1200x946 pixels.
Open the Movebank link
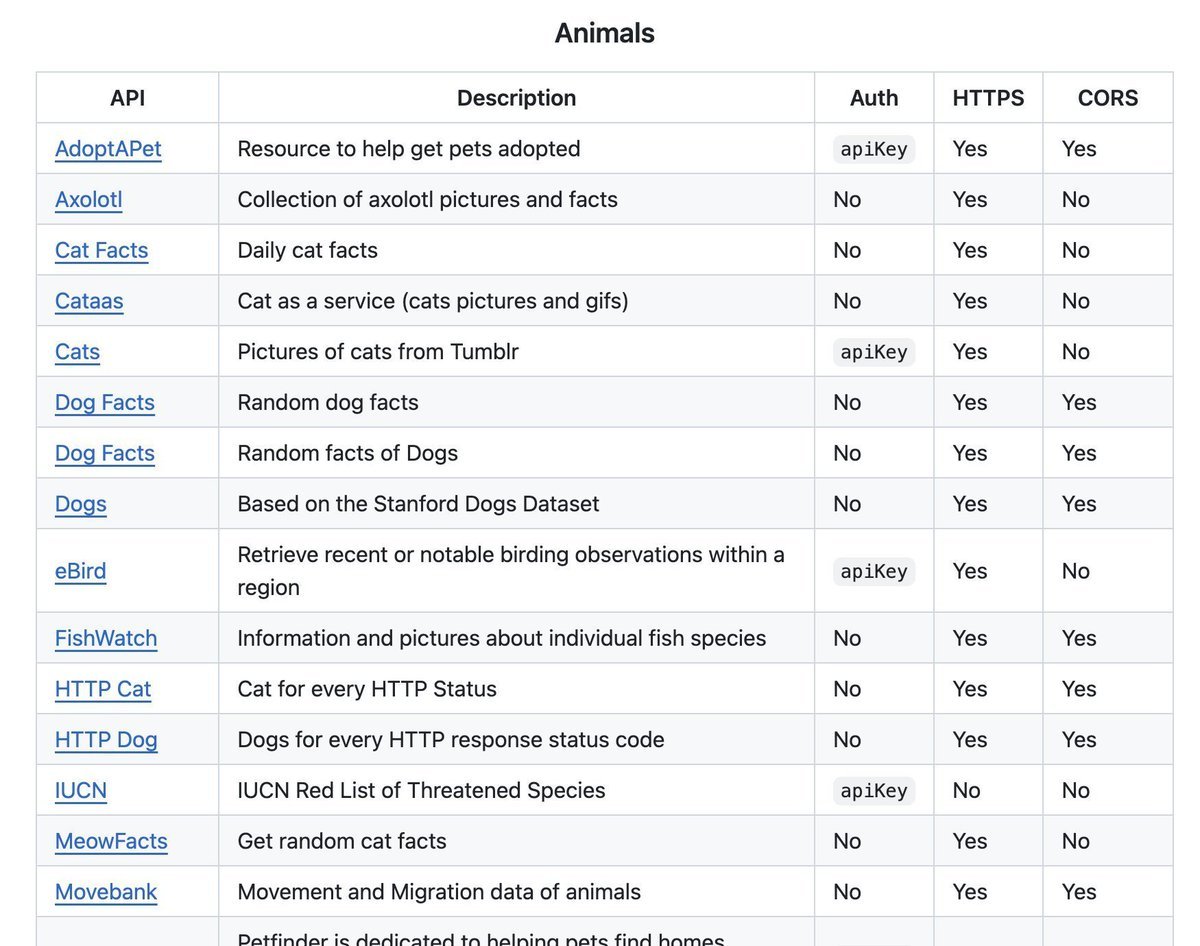coord(106,892)
